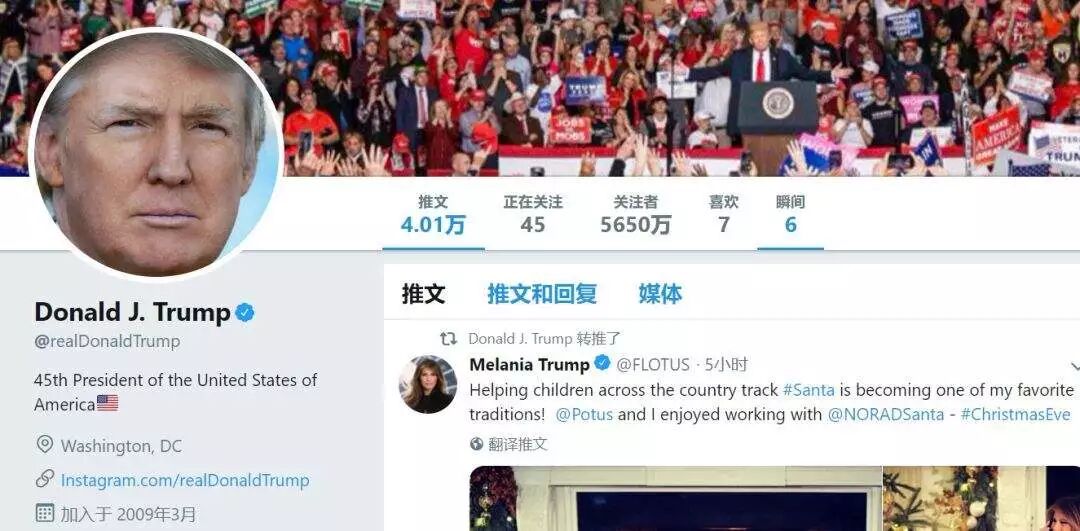Screen dimensions: 1080x531
Task: Click the retweet icon above Melania's tweet
Action: (x=448, y=338)
